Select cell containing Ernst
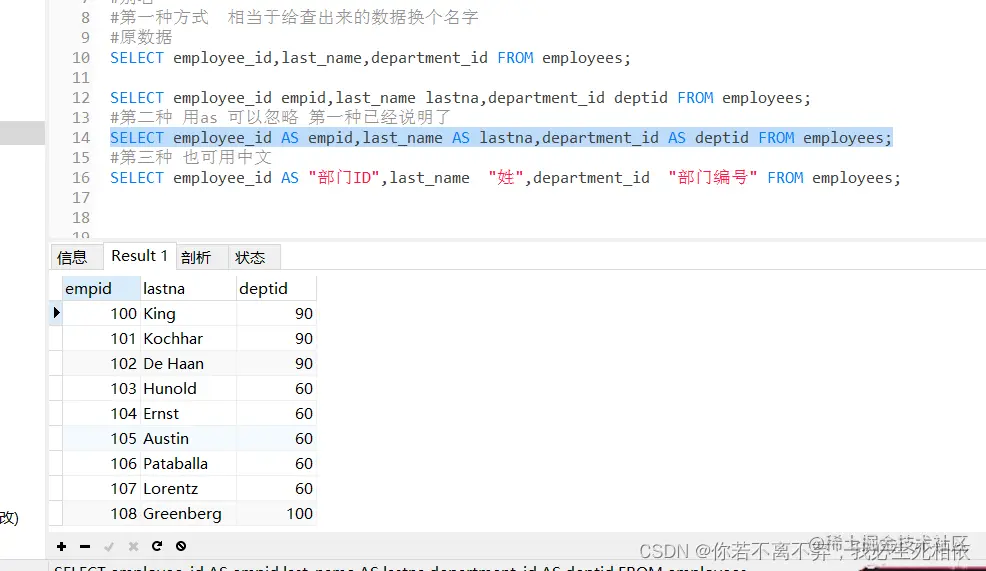Viewport: 986px width, 571px height. (189, 414)
